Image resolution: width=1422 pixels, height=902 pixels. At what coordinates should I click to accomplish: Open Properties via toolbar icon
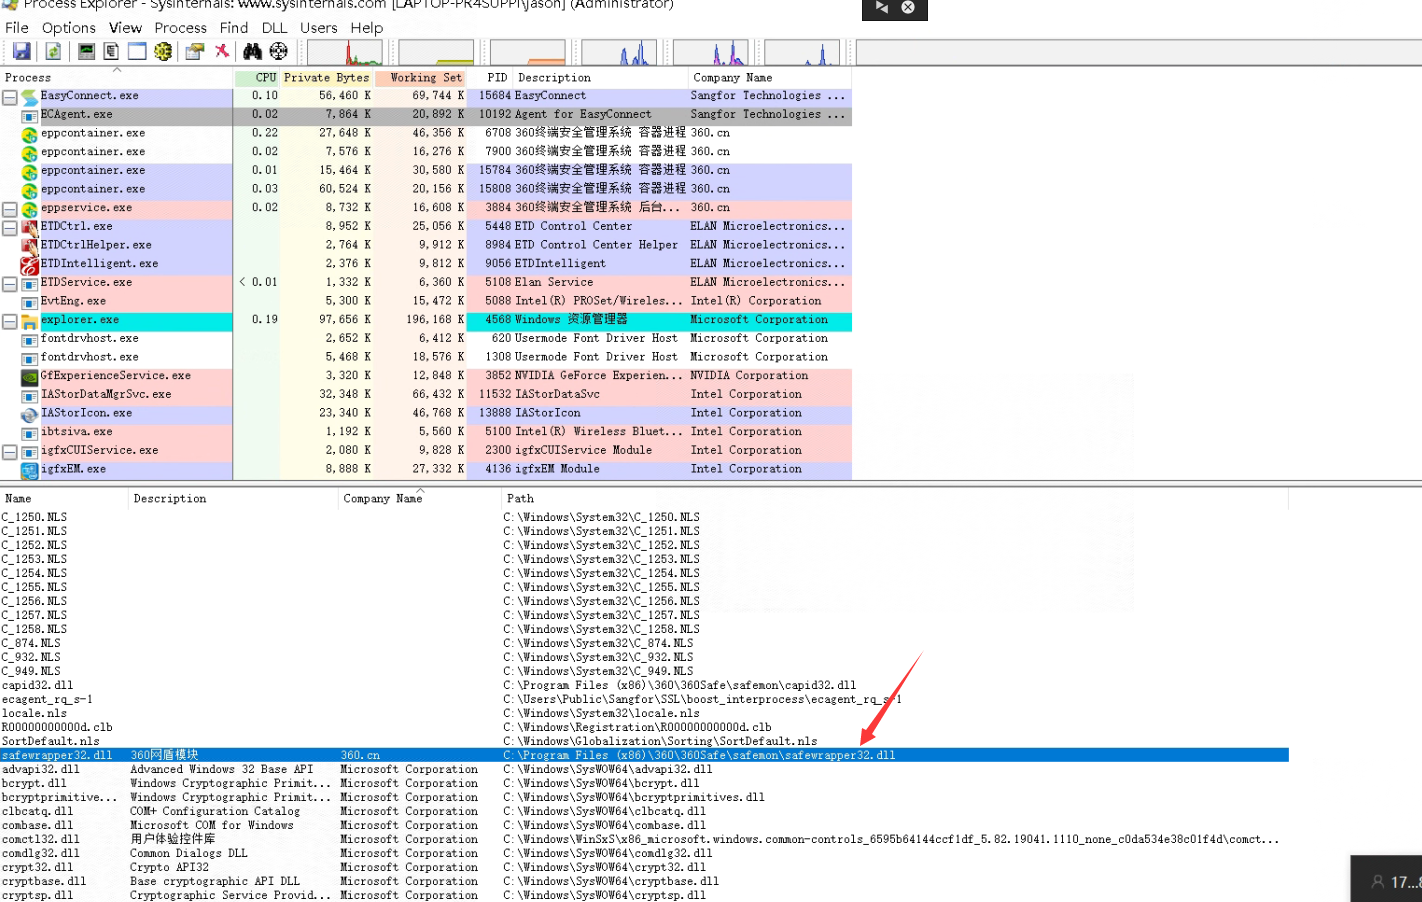pos(195,51)
